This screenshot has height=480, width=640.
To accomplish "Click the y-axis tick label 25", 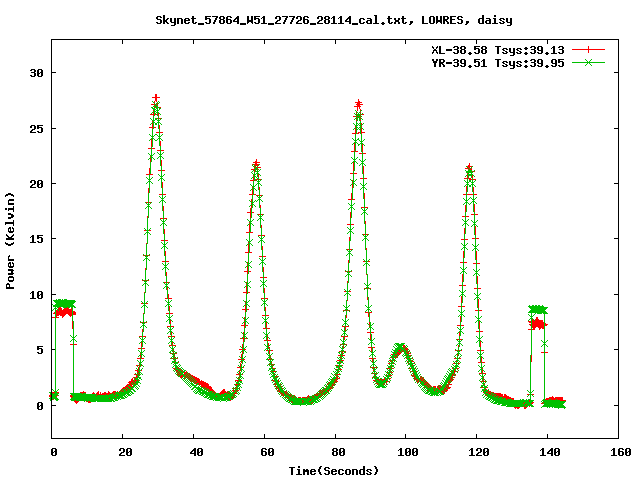I will (x=36, y=129).
